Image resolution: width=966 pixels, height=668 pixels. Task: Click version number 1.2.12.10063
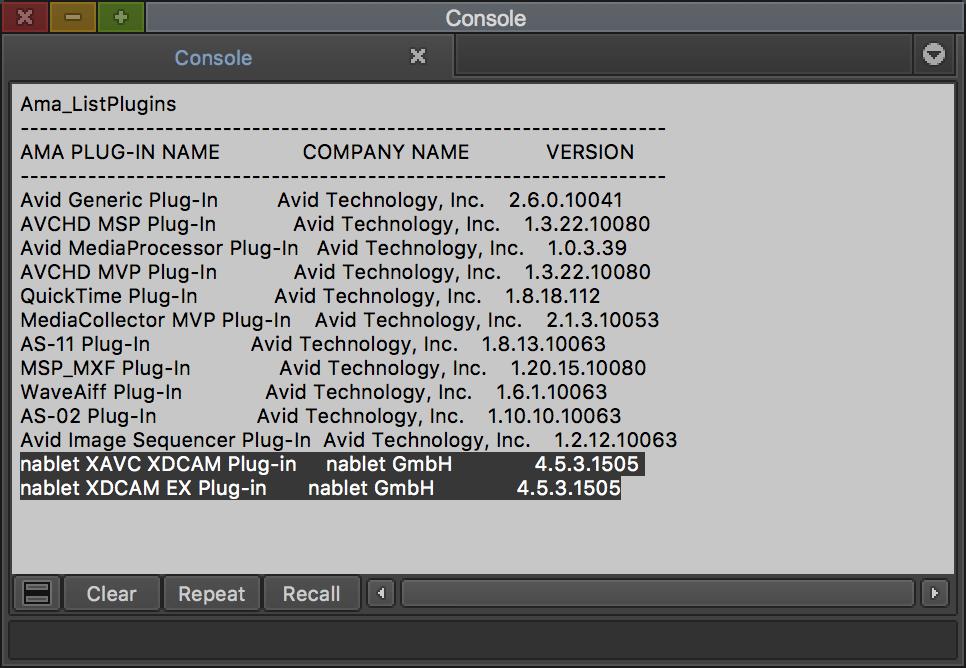(615, 441)
